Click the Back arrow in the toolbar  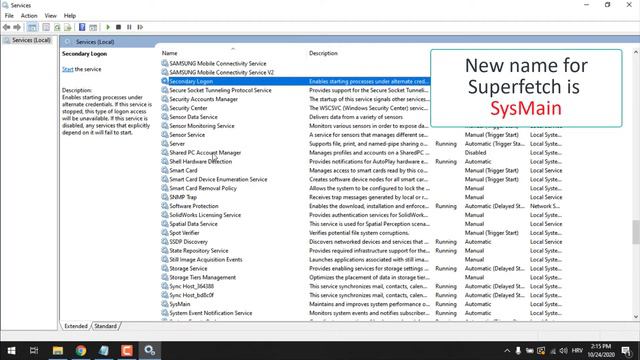(6, 27)
